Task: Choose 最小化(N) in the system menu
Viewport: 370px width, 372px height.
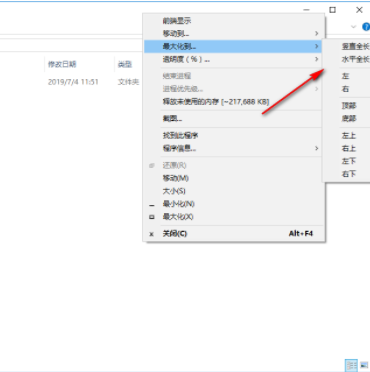Action: click(x=233, y=204)
